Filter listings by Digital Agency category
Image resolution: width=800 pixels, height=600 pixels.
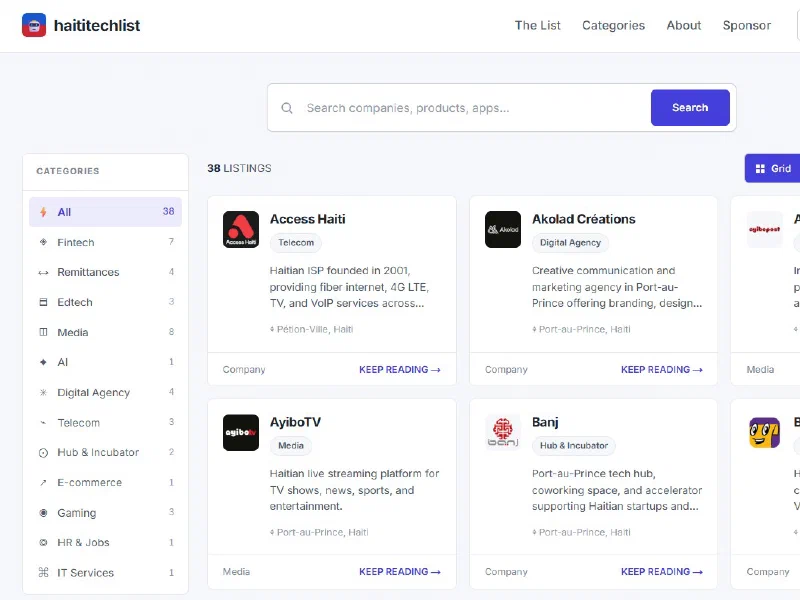pos(106,392)
